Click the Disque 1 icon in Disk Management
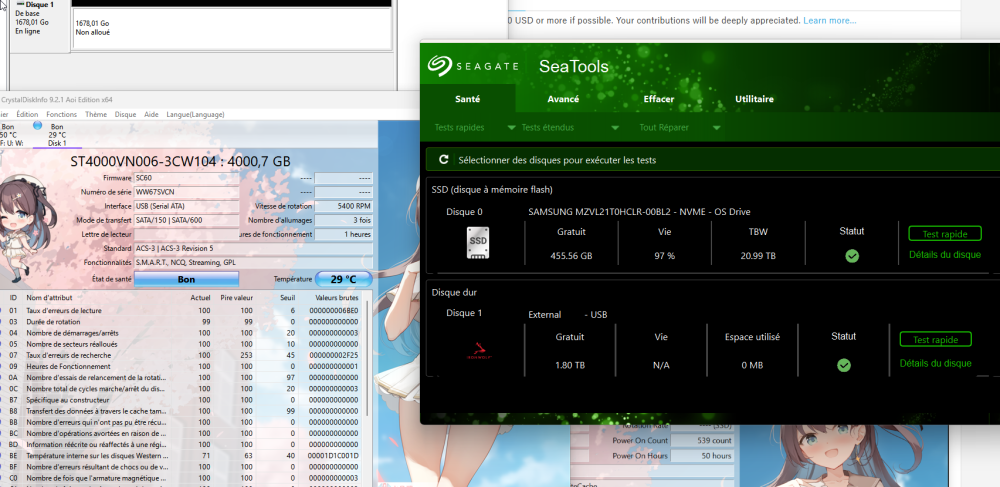Image resolution: width=1000 pixels, height=487 pixels. (x=19, y=5)
